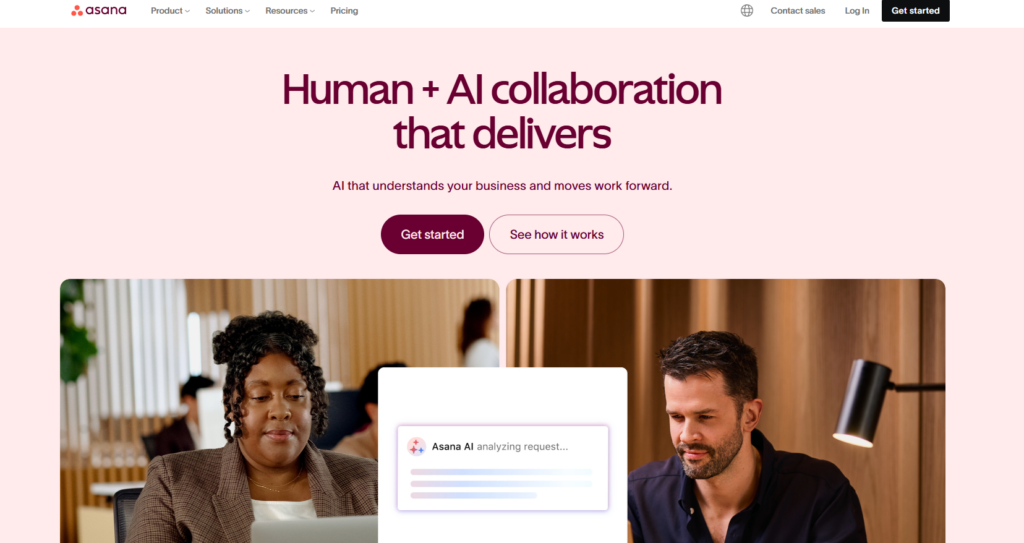Expand the Product menu
The height and width of the screenshot is (543, 1024).
point(170,10)
